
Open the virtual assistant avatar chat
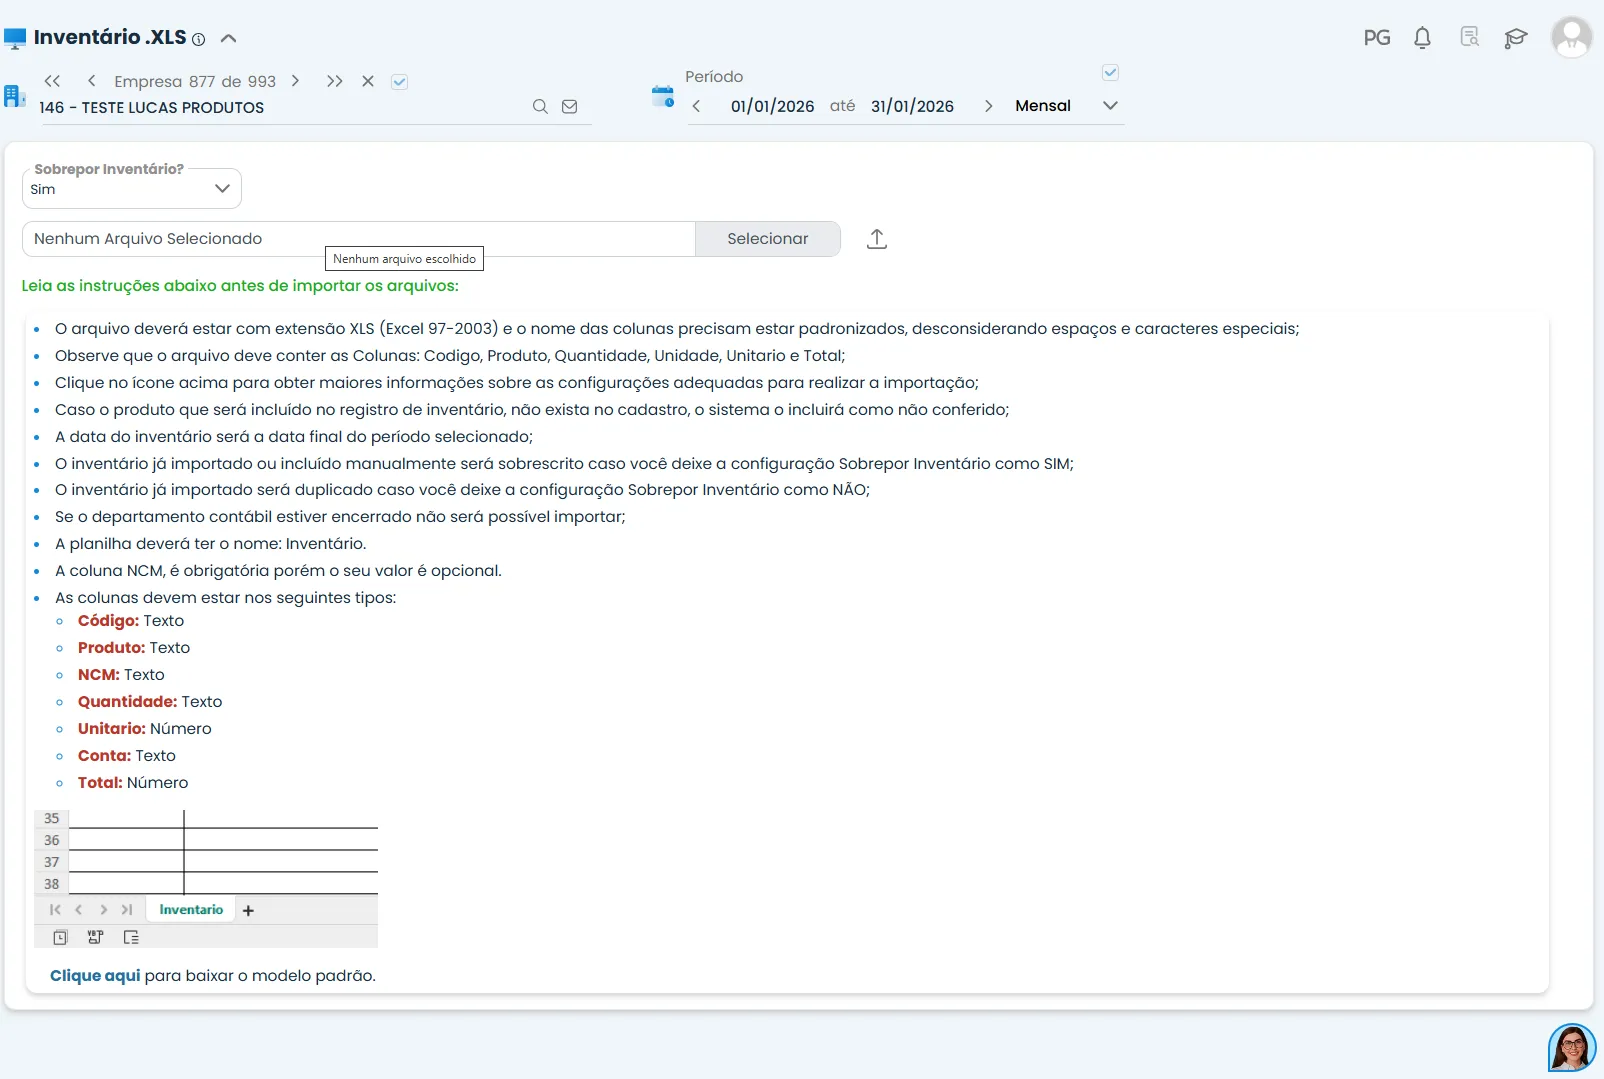1571,1047
